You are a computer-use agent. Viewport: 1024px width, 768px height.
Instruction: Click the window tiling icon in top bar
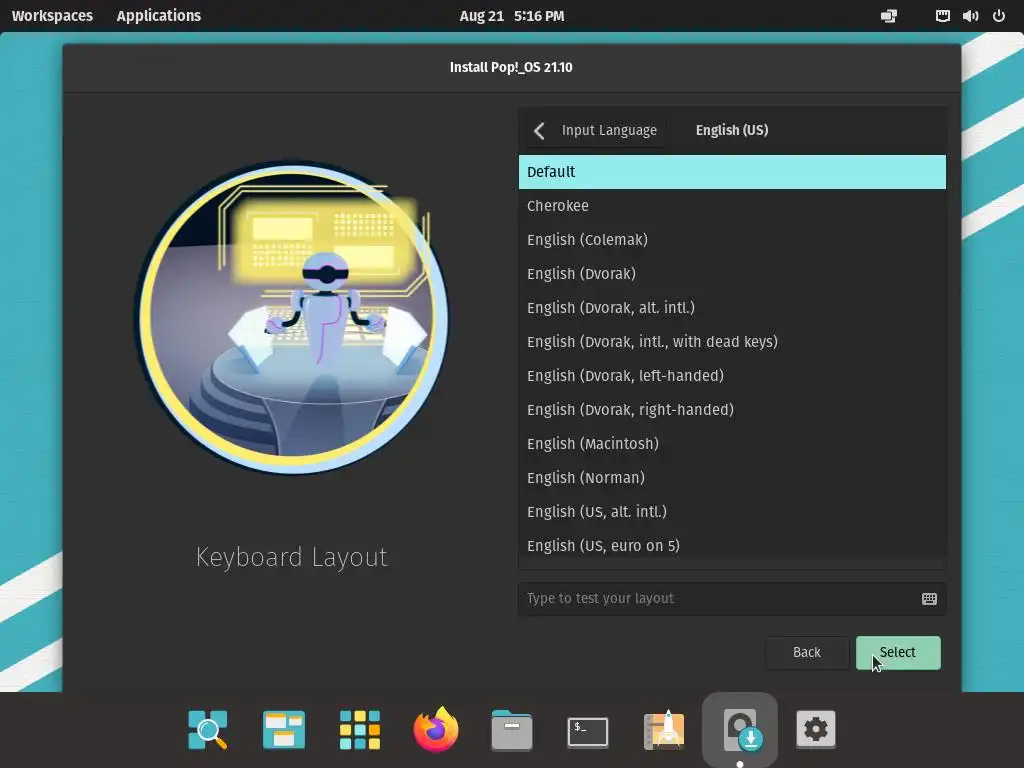tap(889, 16)
